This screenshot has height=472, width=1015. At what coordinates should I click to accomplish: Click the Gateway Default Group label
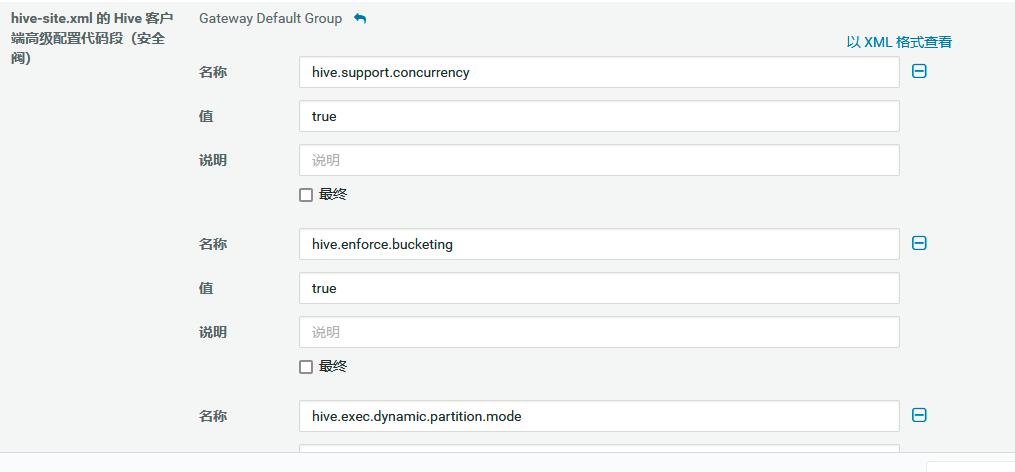pos(270,19)
